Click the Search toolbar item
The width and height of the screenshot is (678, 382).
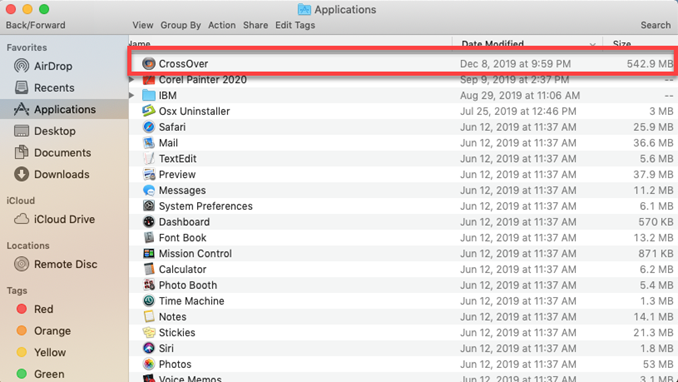656,25
